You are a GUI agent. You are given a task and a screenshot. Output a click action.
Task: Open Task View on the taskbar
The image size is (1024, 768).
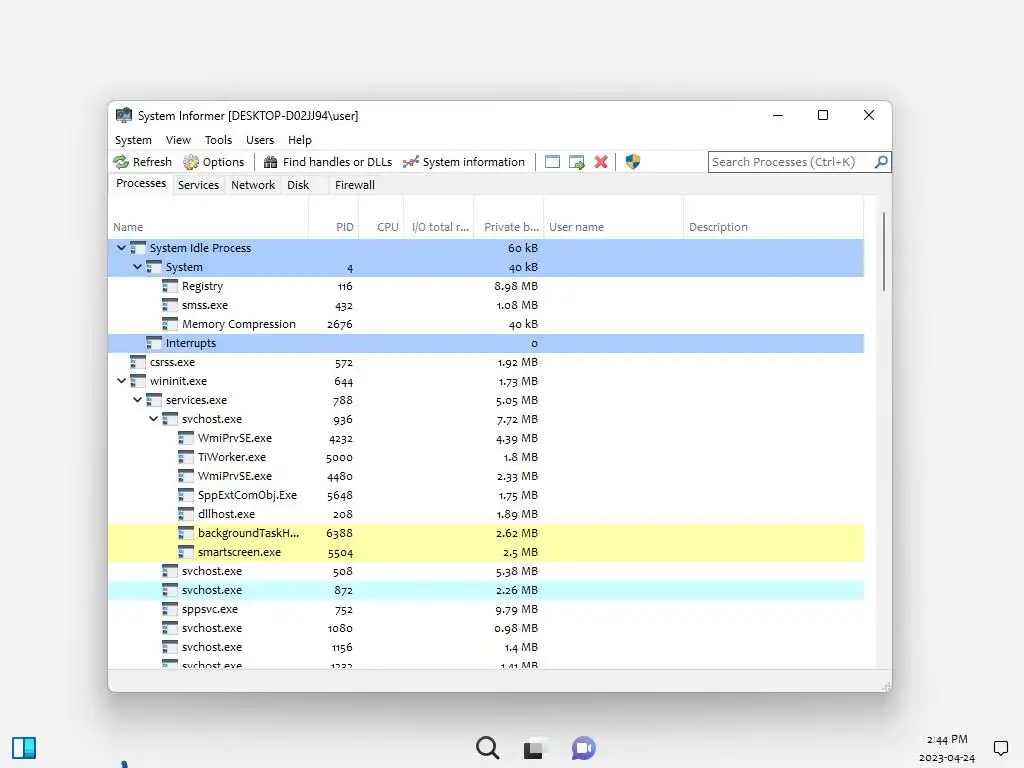point(534,748)
